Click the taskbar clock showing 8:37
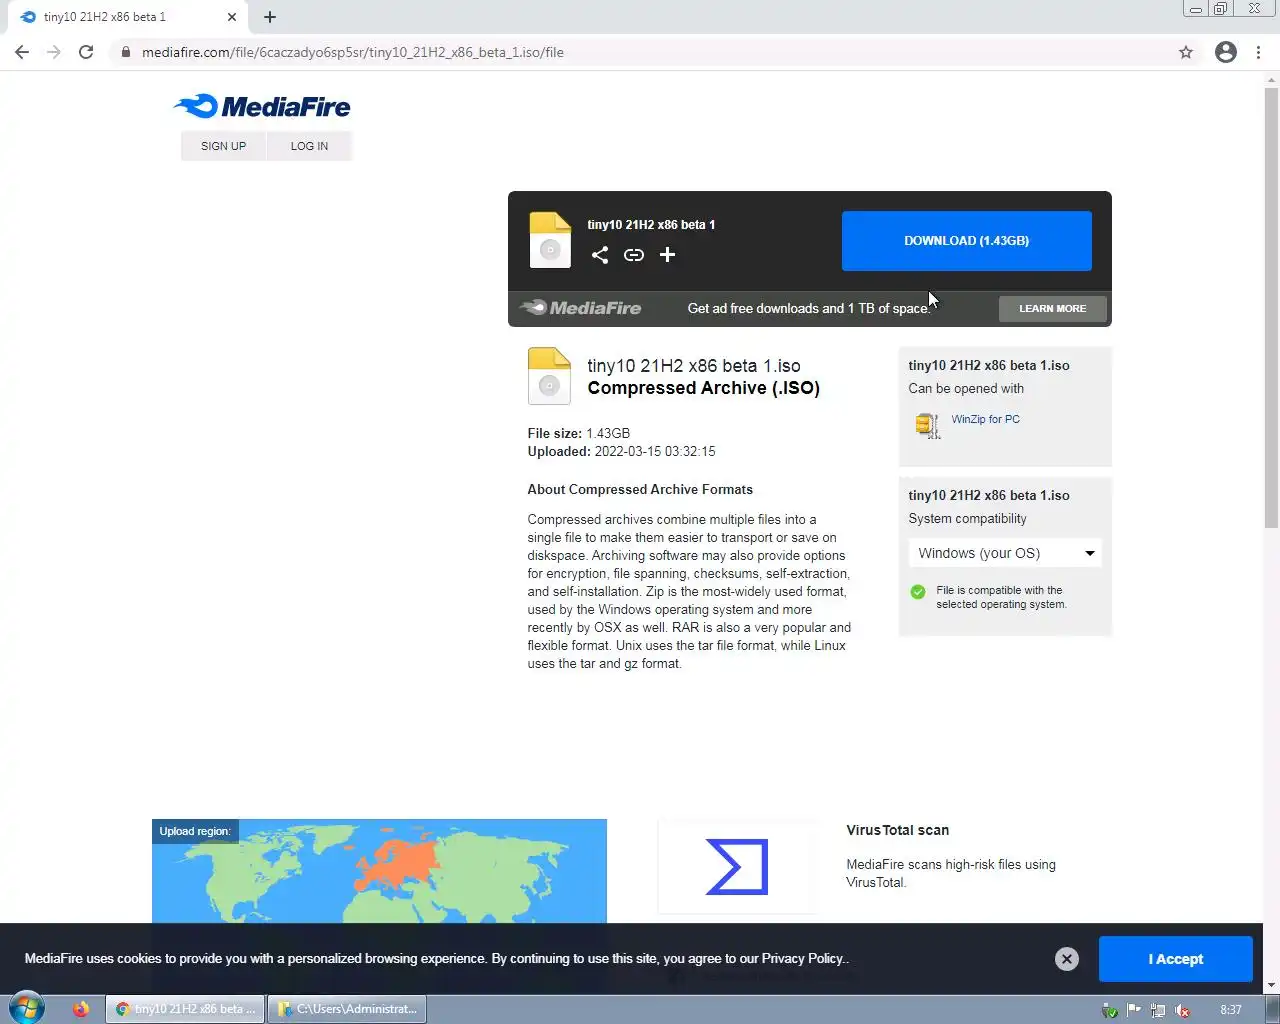1280x1024 pixels. coord(1231,1010)
